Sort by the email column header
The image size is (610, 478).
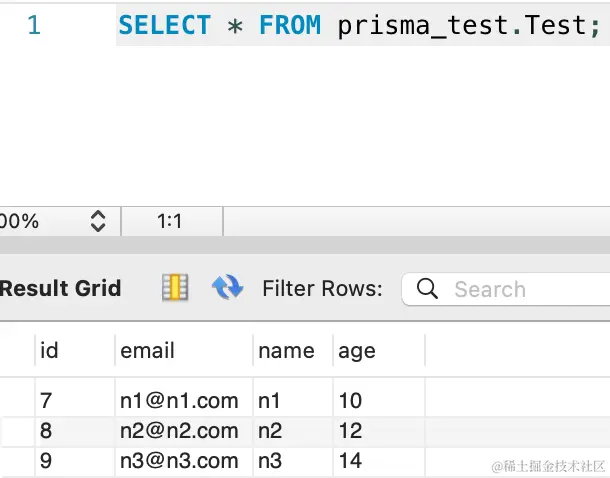[x=184, y=351]
